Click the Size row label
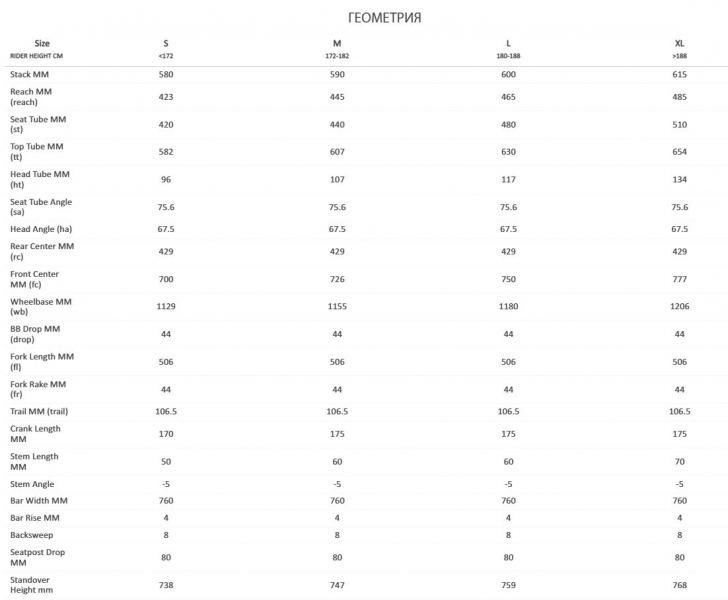The image size is (728, 600). click(42, 43)
